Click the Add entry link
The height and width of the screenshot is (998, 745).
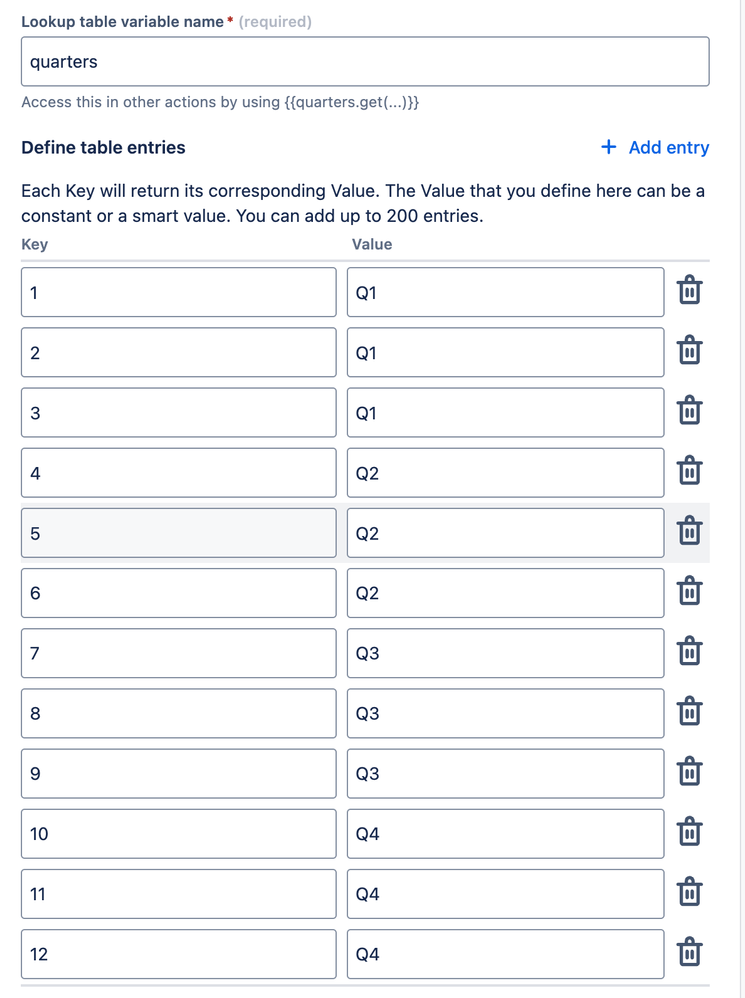click(666, 147)
